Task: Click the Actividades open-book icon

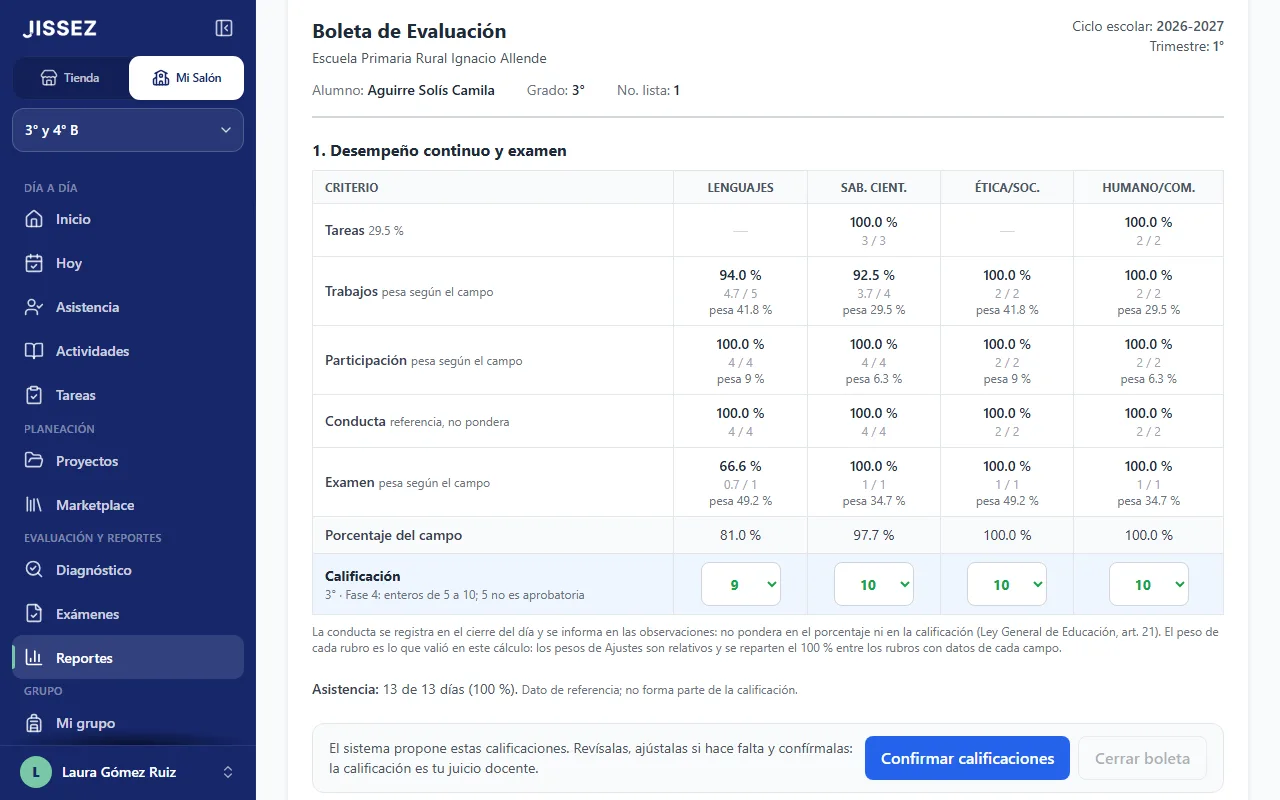Action: [x=34, y=351]
